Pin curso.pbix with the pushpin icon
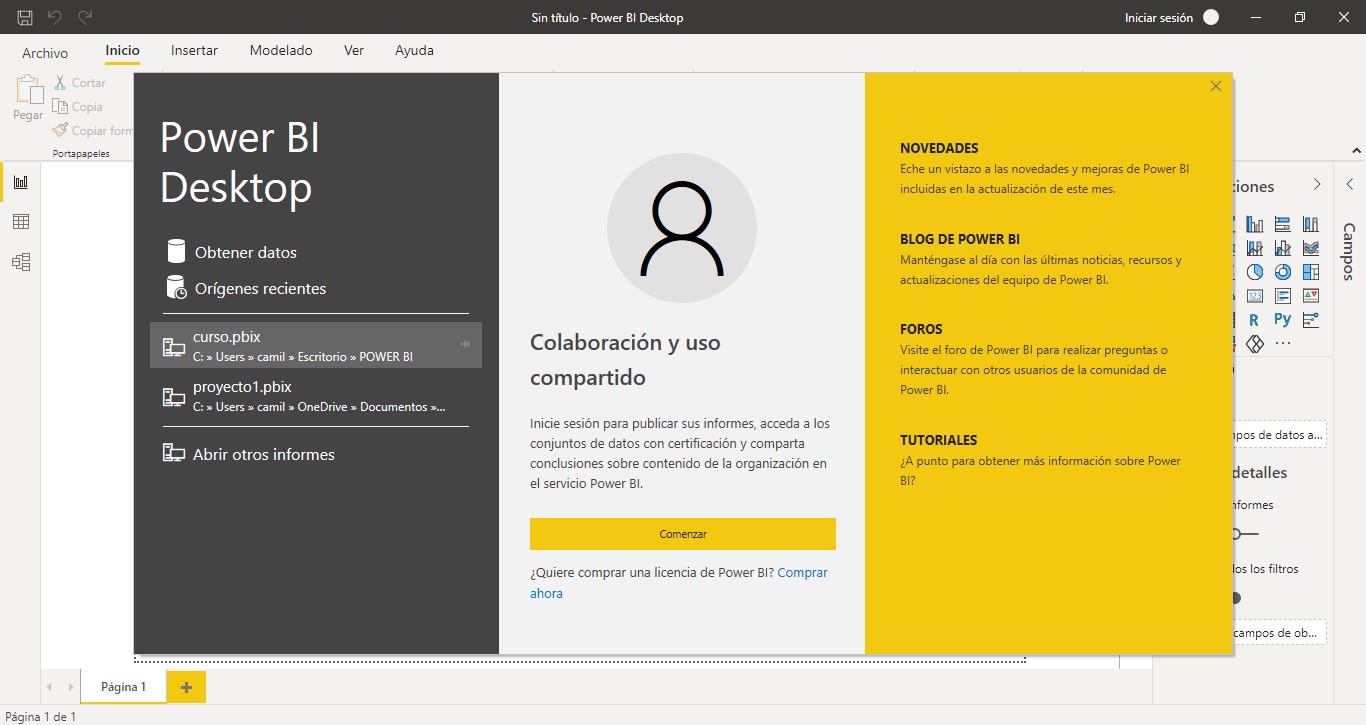The height and width of the screenshot is (725, 1366). (x=465, y=344)
